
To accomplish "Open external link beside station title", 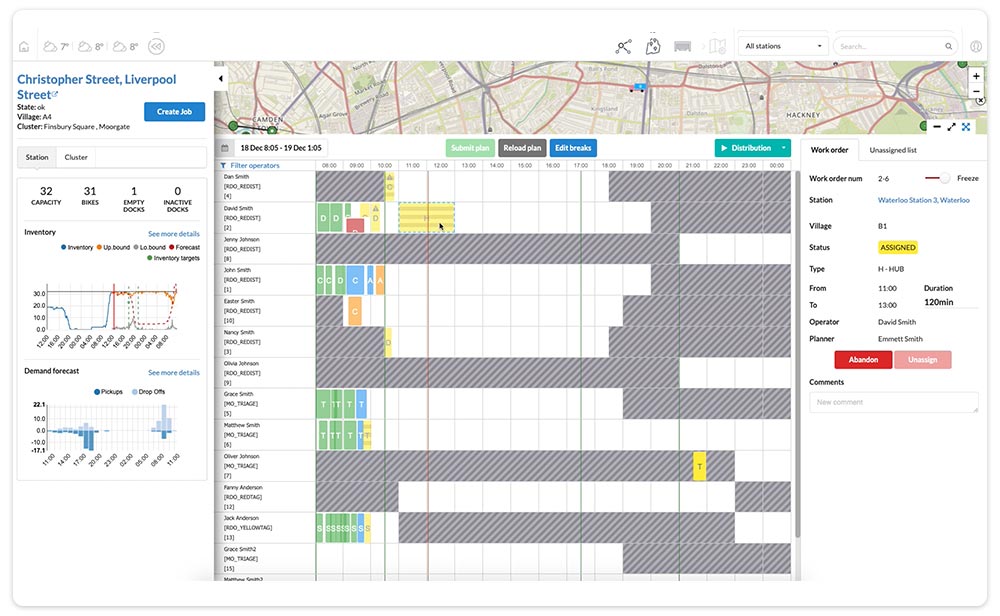I will [x=55, y=94].
